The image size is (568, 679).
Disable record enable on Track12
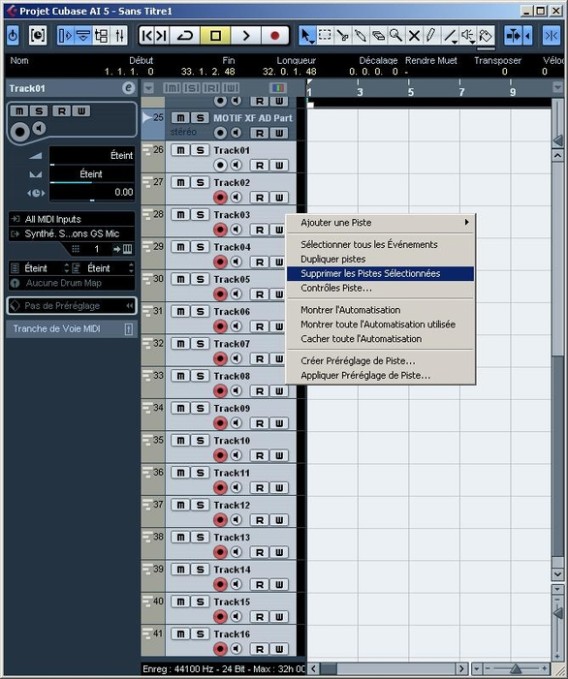[x=220, y=520]
